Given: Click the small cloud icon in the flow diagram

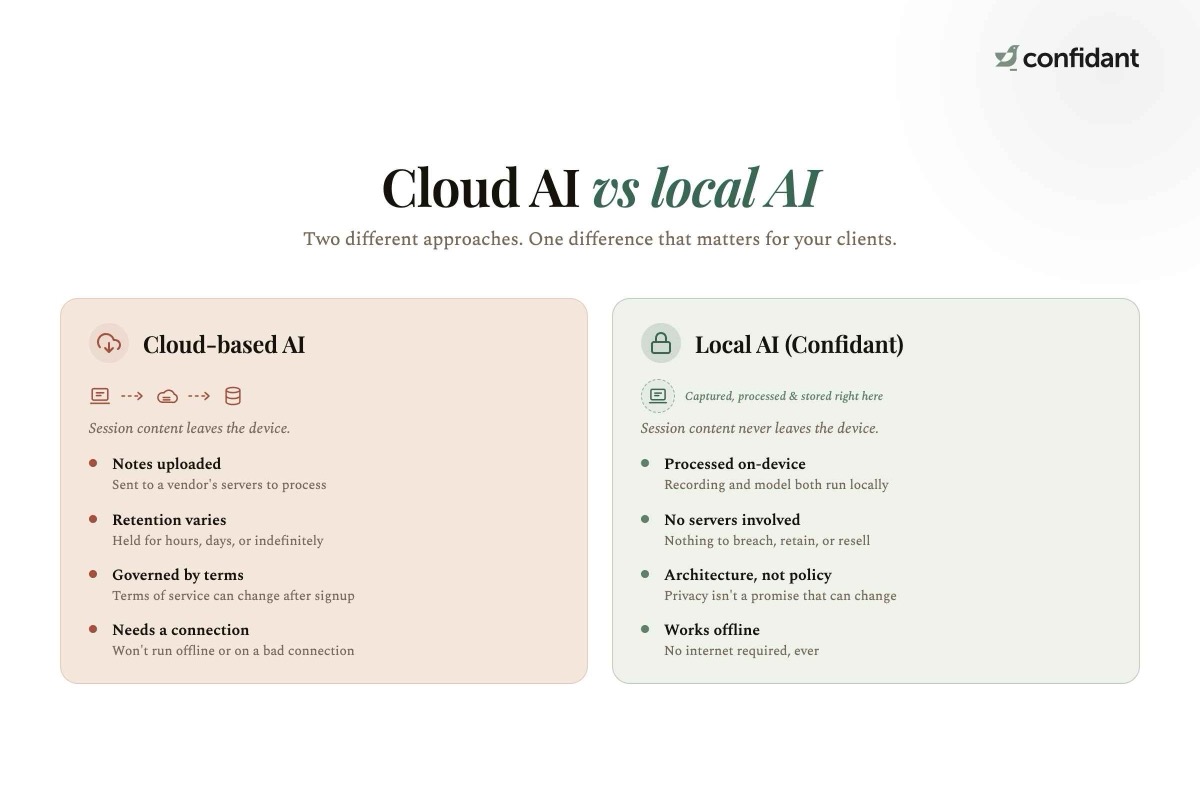Looking at the screenshot, I should coord(167,396).
